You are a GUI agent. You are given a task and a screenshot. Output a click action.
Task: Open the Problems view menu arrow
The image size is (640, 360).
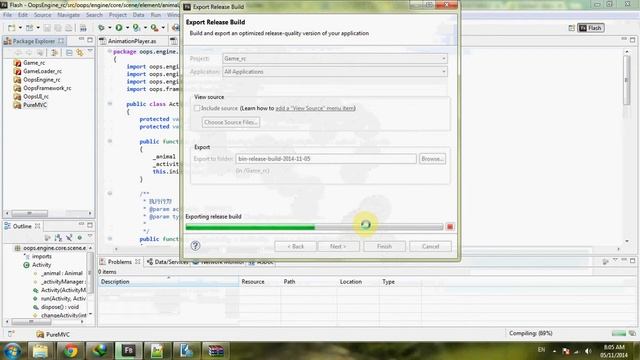tap(615, 260)
